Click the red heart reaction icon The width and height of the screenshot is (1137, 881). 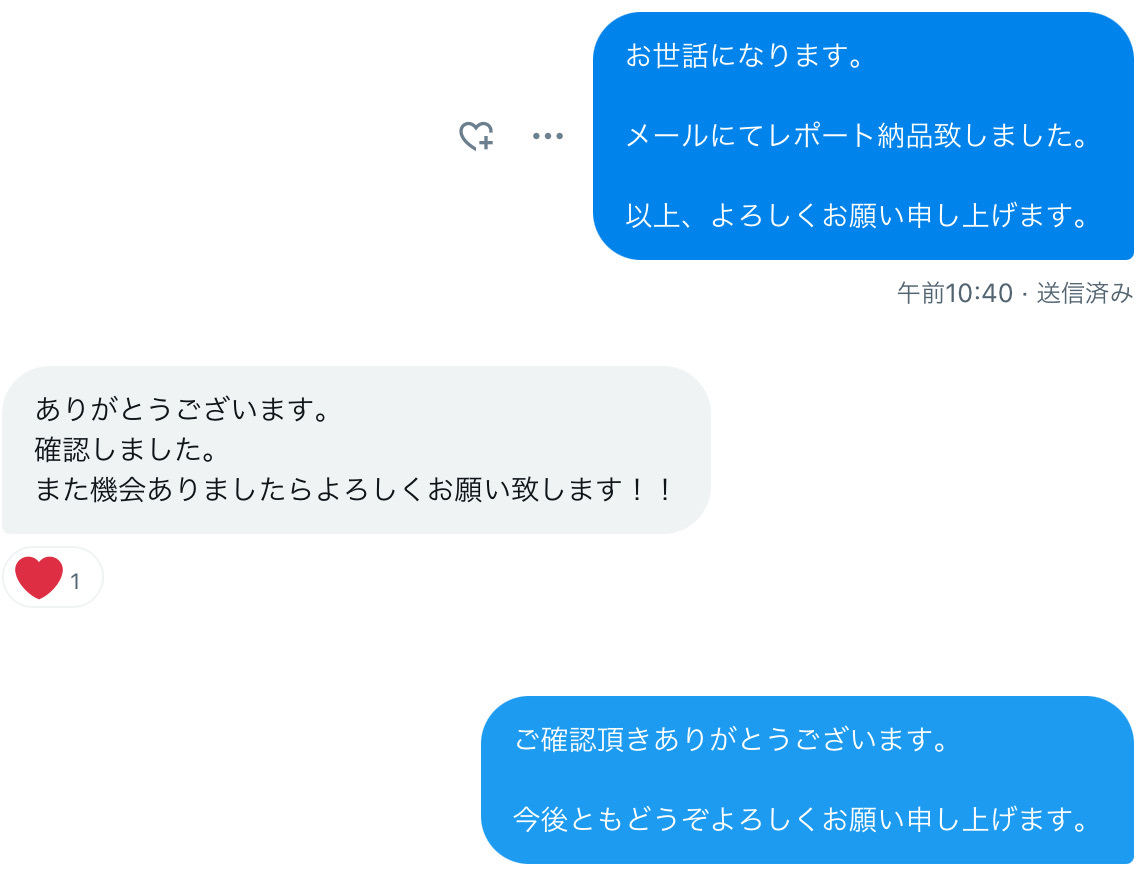(39, 578)
